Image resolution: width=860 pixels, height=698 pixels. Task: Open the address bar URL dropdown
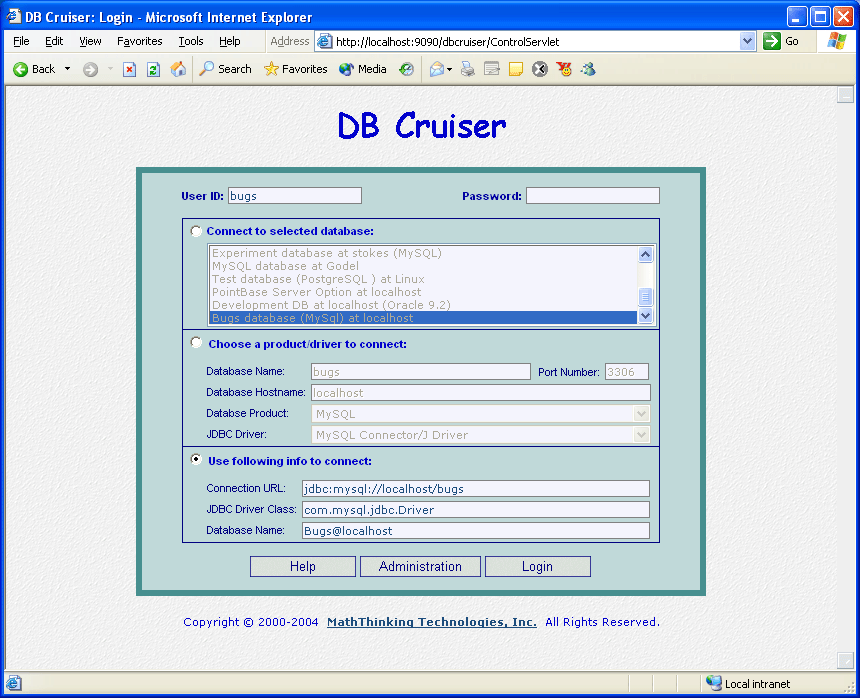[x=747, y=41]
